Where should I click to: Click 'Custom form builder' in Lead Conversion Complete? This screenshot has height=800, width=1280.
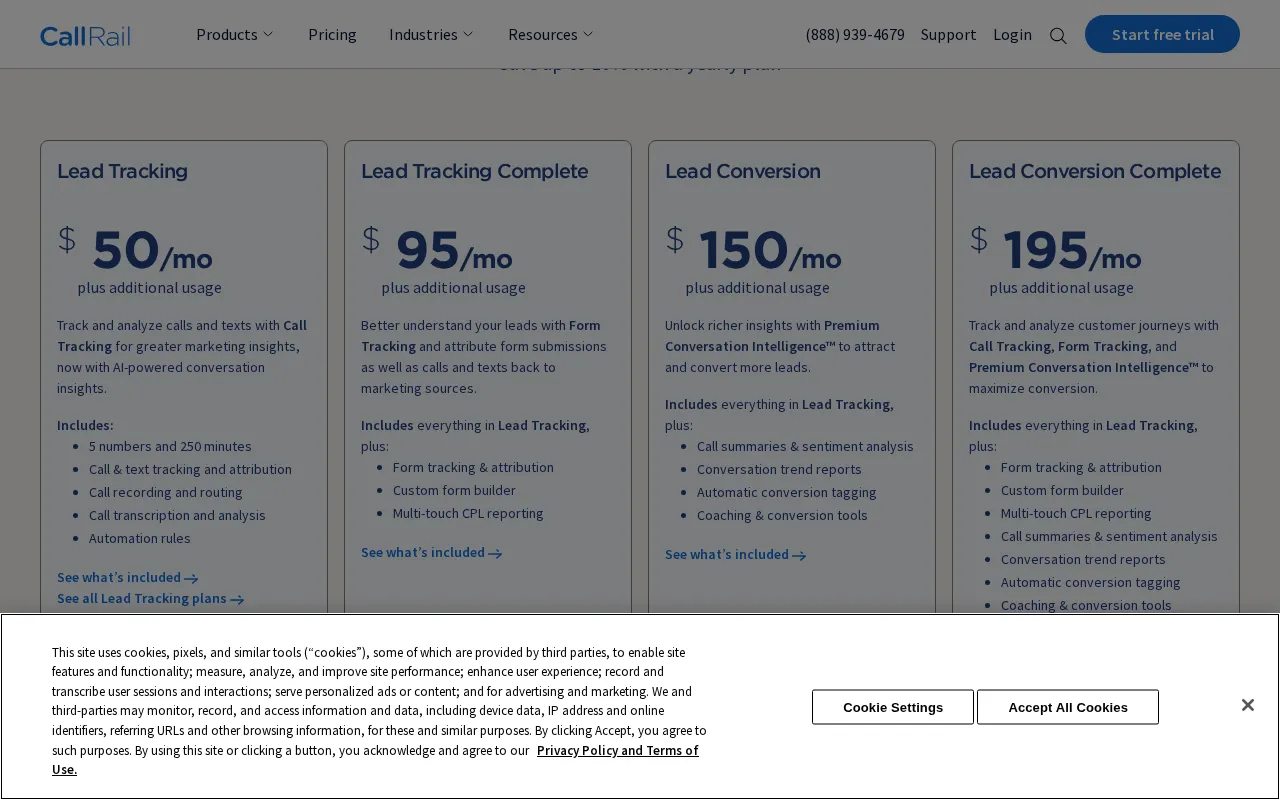coord(1062,490)
